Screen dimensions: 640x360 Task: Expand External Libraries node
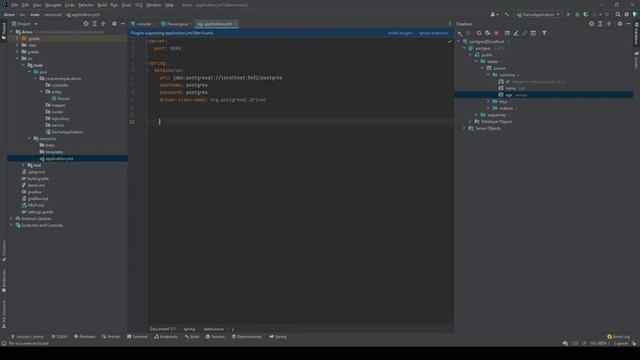coord(11,219)
